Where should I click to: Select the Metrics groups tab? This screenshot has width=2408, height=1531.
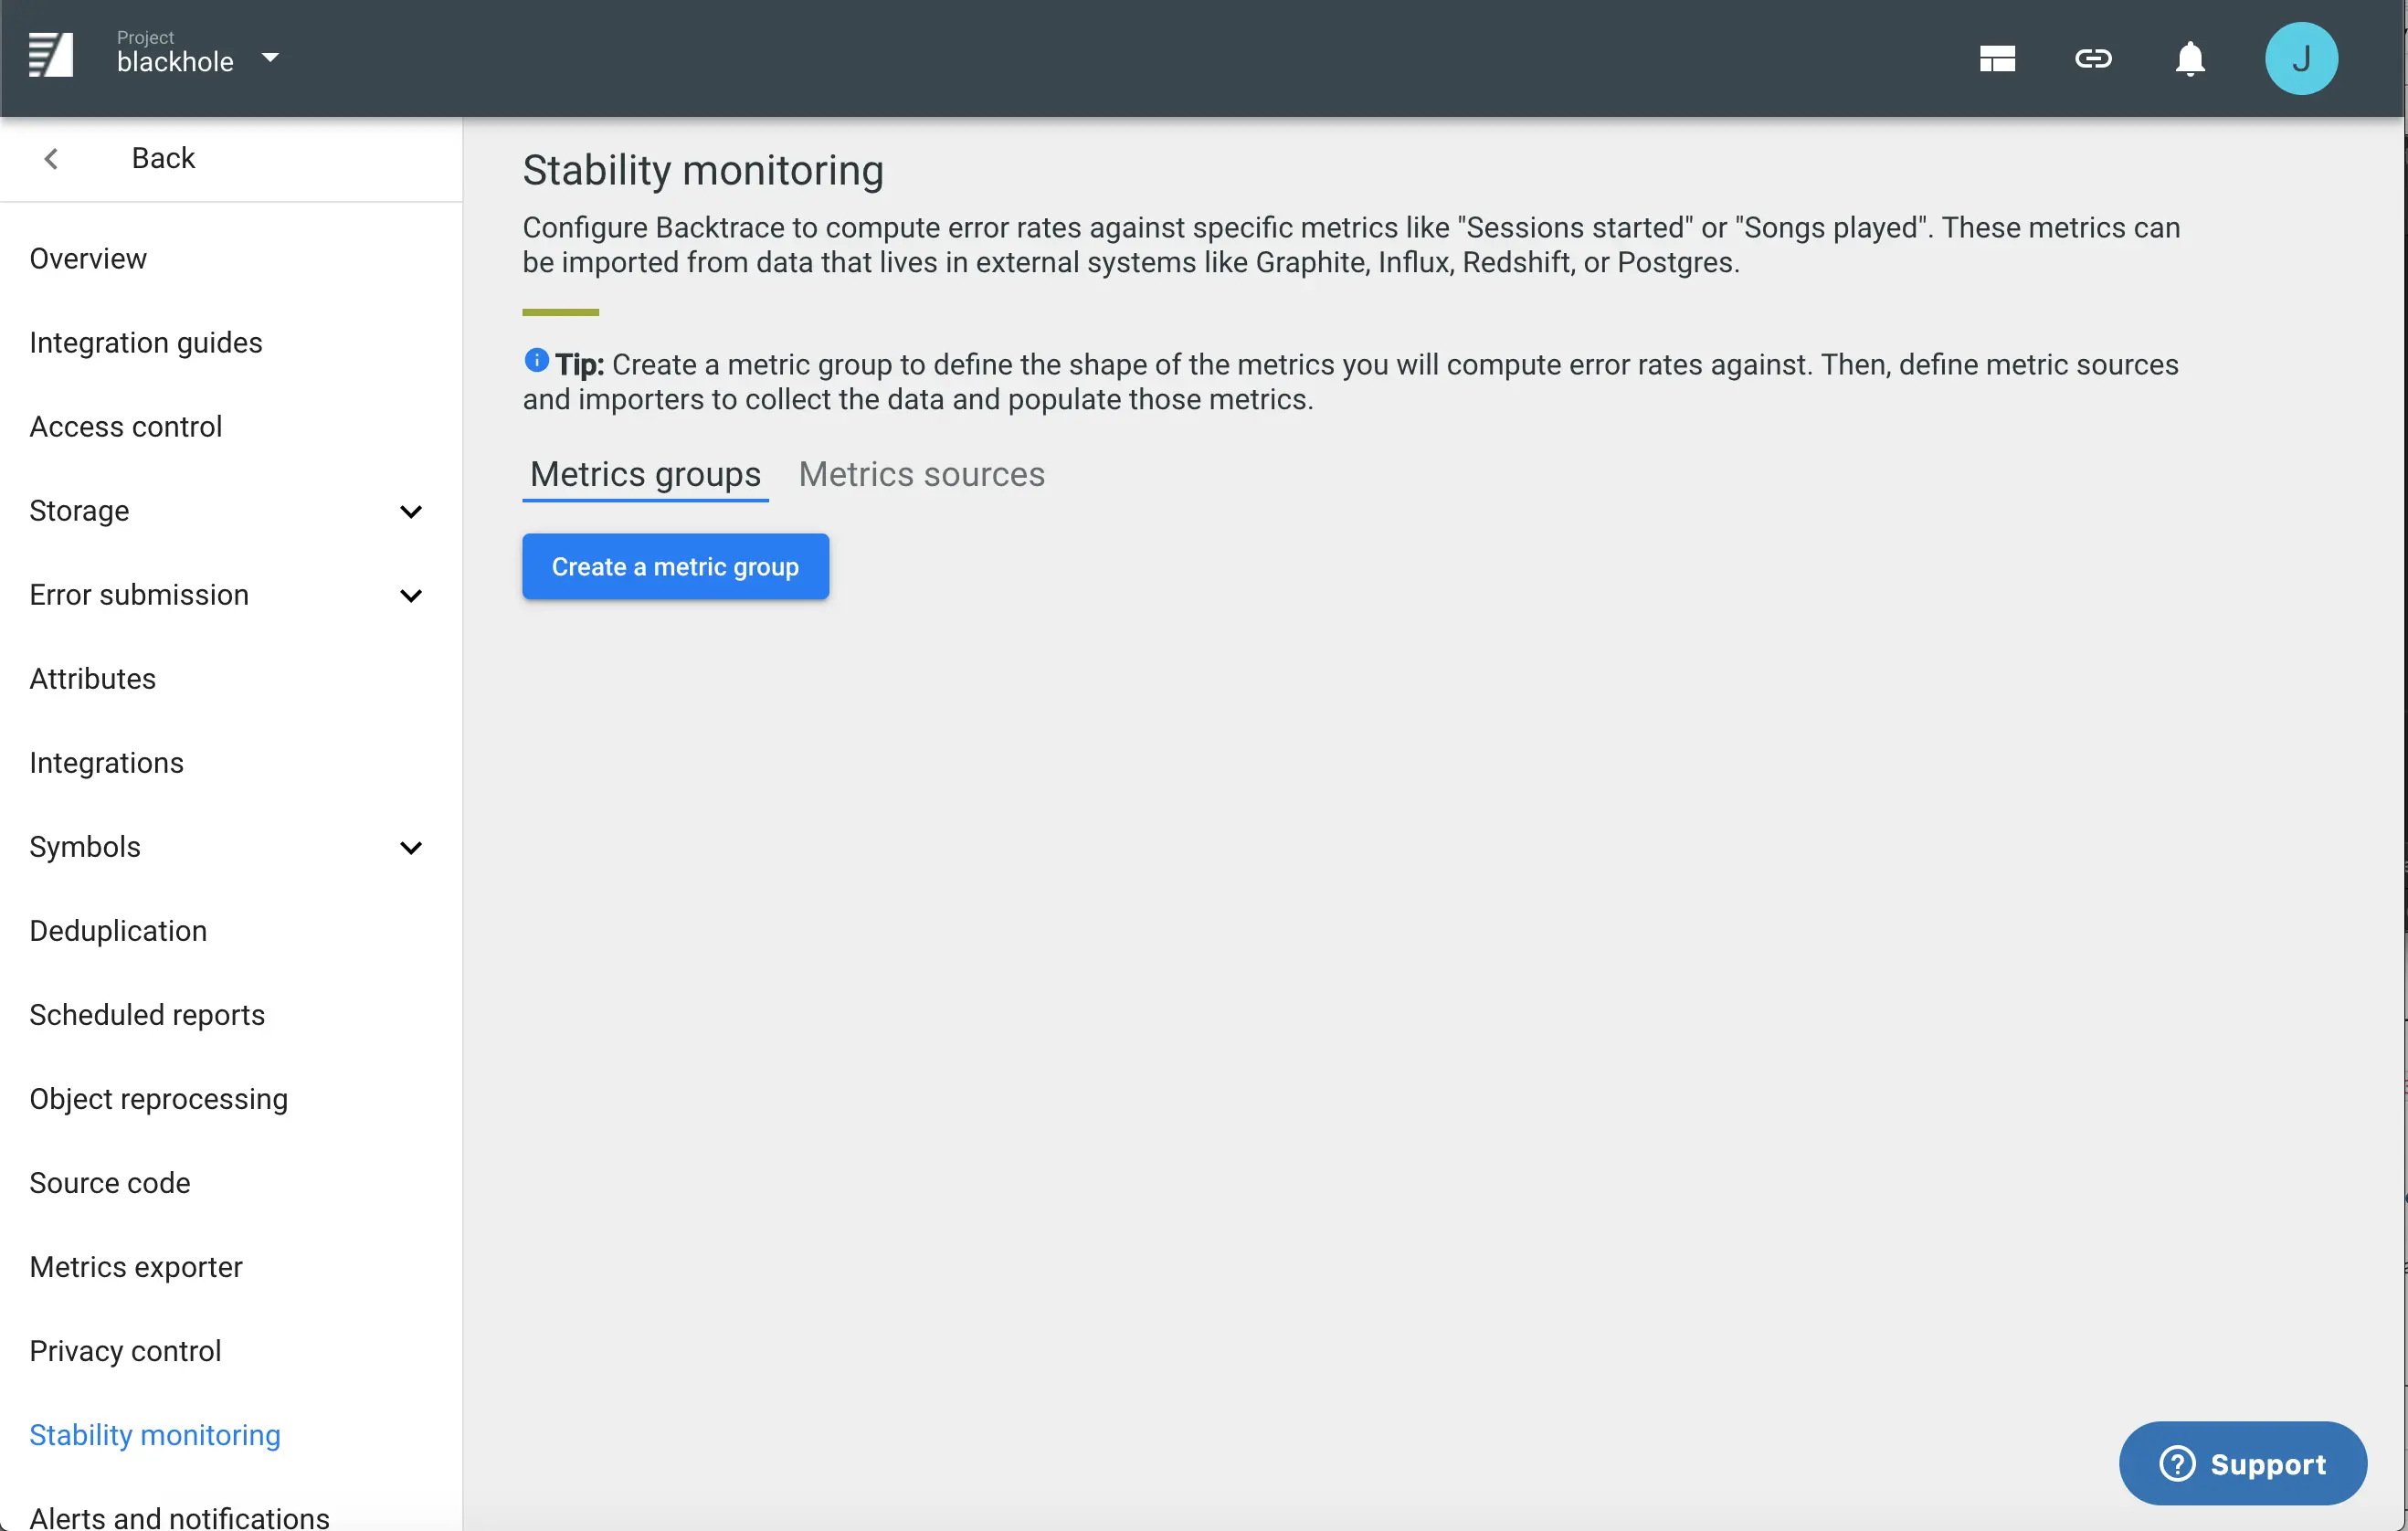pos(645,474)
